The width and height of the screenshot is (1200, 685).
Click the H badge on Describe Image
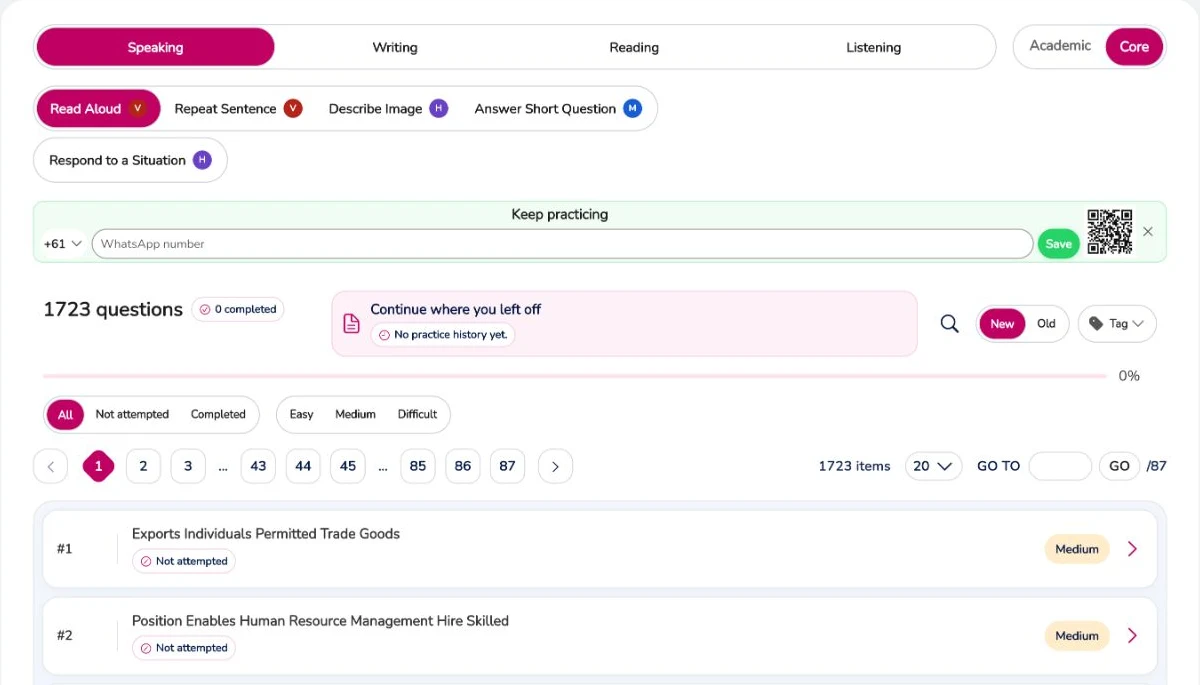pyautogui.click(x=439, y=108)
